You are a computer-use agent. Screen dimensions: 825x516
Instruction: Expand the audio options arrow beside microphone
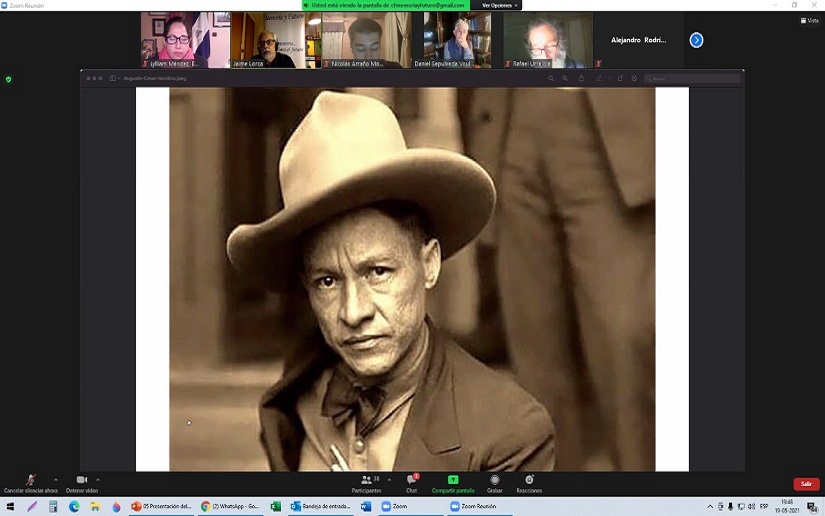(x=55, y=479)
